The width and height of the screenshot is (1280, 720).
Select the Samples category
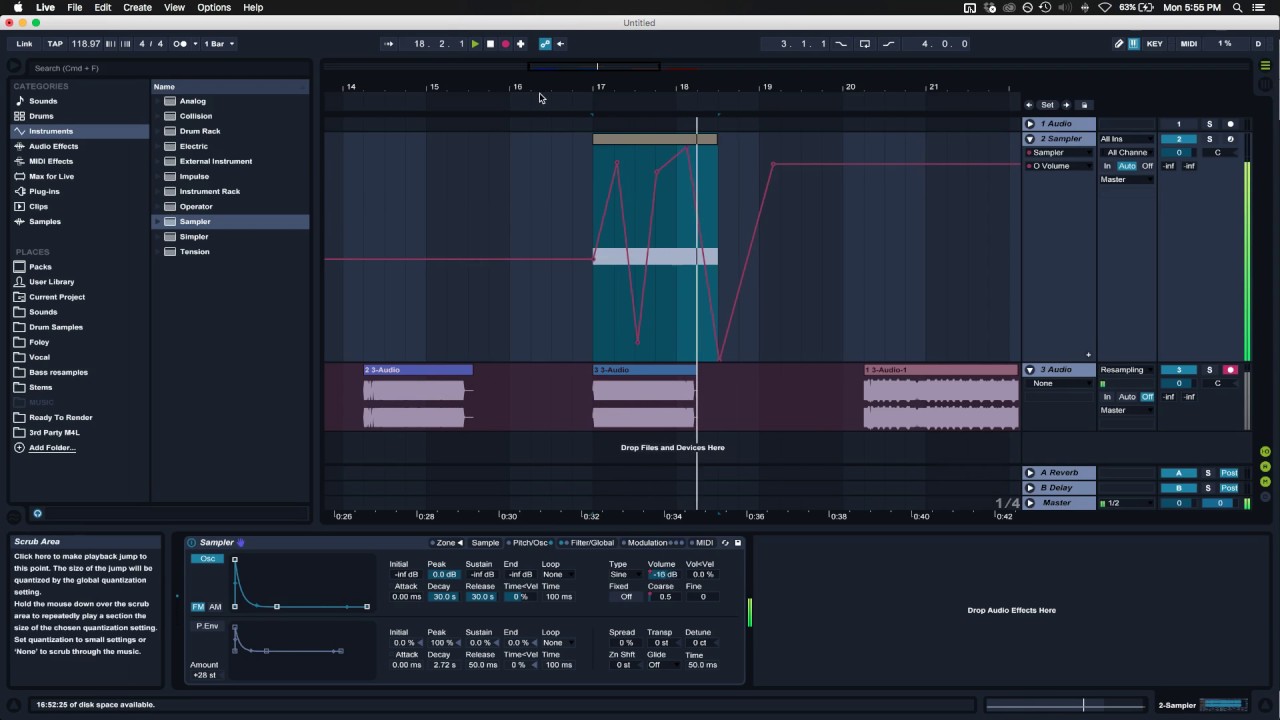[x=44, y=221]
